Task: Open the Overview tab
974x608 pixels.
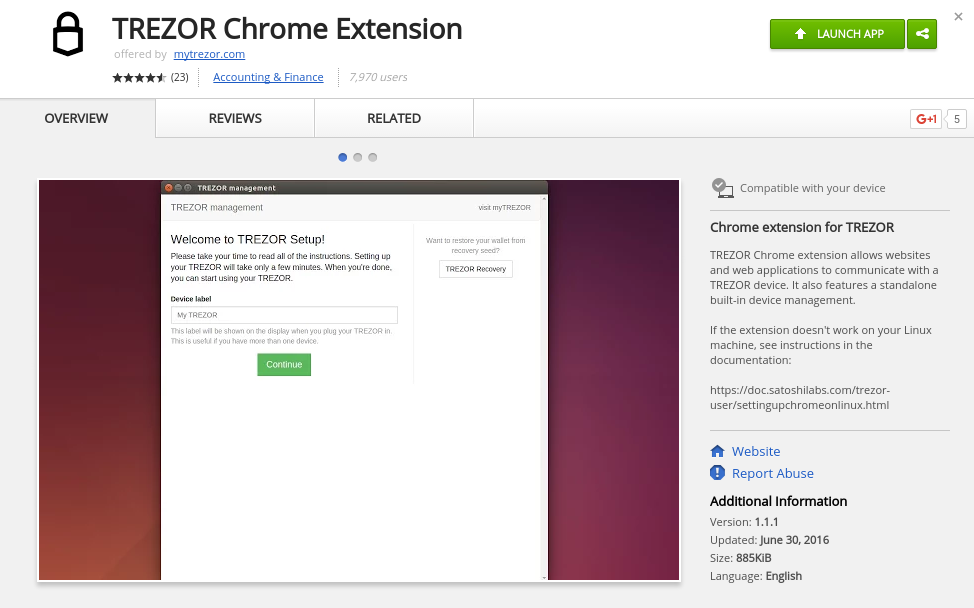Action: point(76,118)
